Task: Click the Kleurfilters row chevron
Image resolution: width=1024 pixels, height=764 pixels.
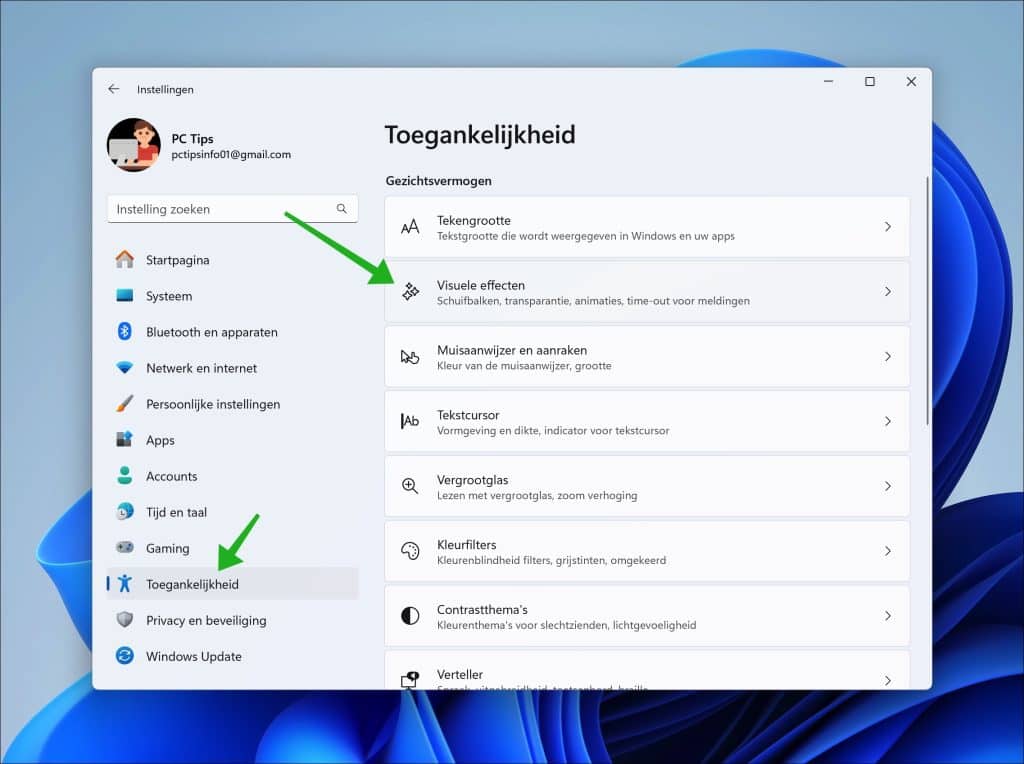Action: click(888, 551)
